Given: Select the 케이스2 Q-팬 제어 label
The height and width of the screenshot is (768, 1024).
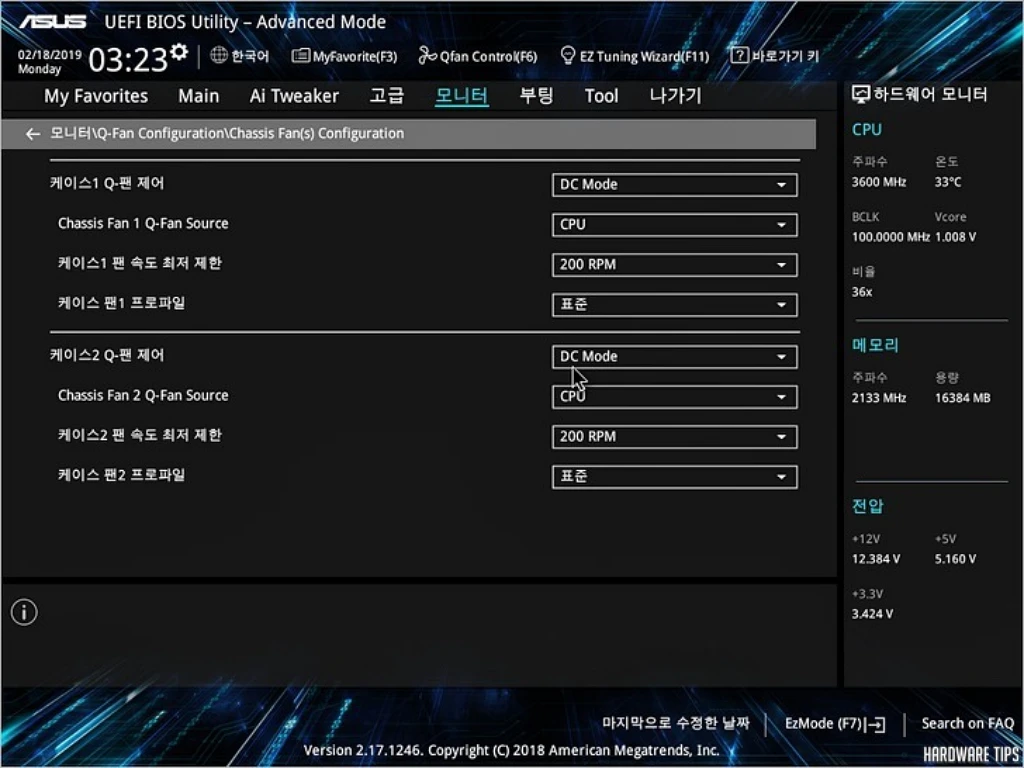Looking at the screenshot, I should click(107, 355).
